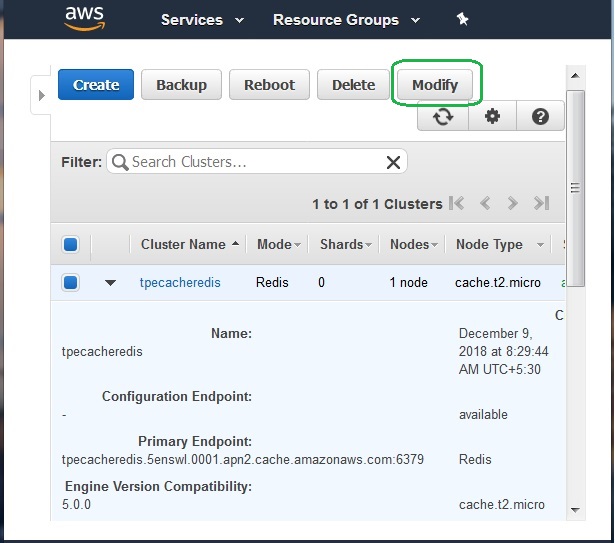Refresh the cluster list
Viewport: 615px width, 543px height.
click(442, 117)
